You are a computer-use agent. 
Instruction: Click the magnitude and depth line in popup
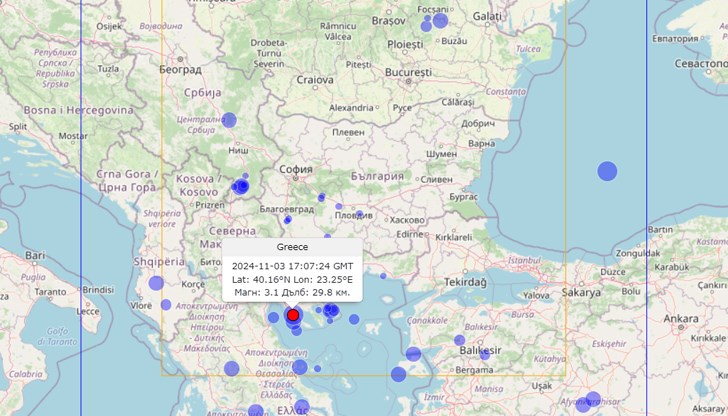[292, 293]
